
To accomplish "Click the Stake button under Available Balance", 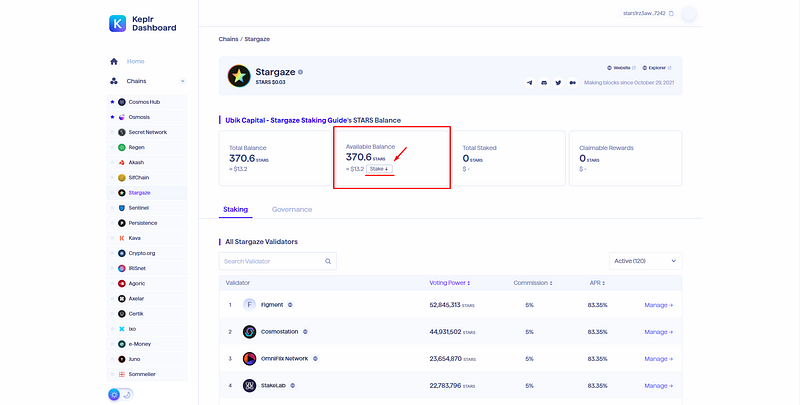I will point(379,169).
